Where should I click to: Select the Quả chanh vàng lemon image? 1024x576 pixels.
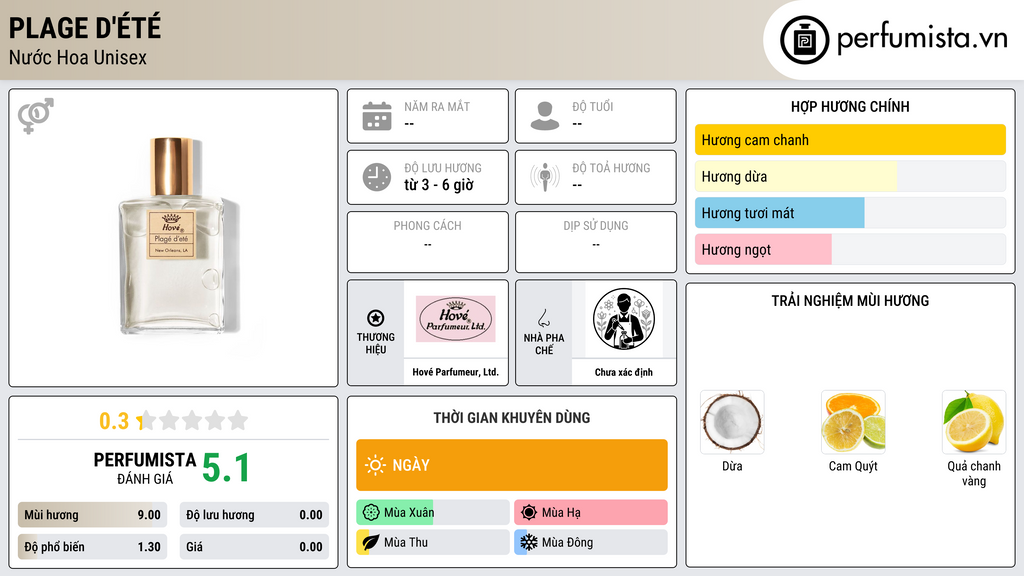[x=974, y=422]
